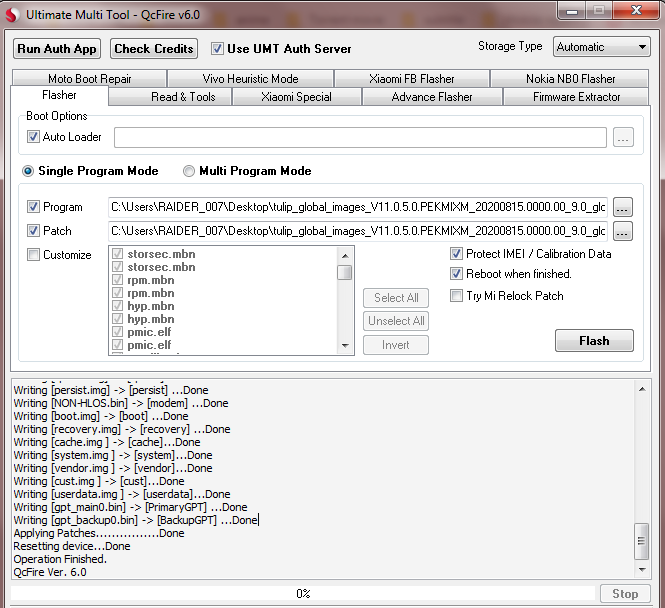Toggle first rpm.mbn list checkbox

tap(117, 280)
